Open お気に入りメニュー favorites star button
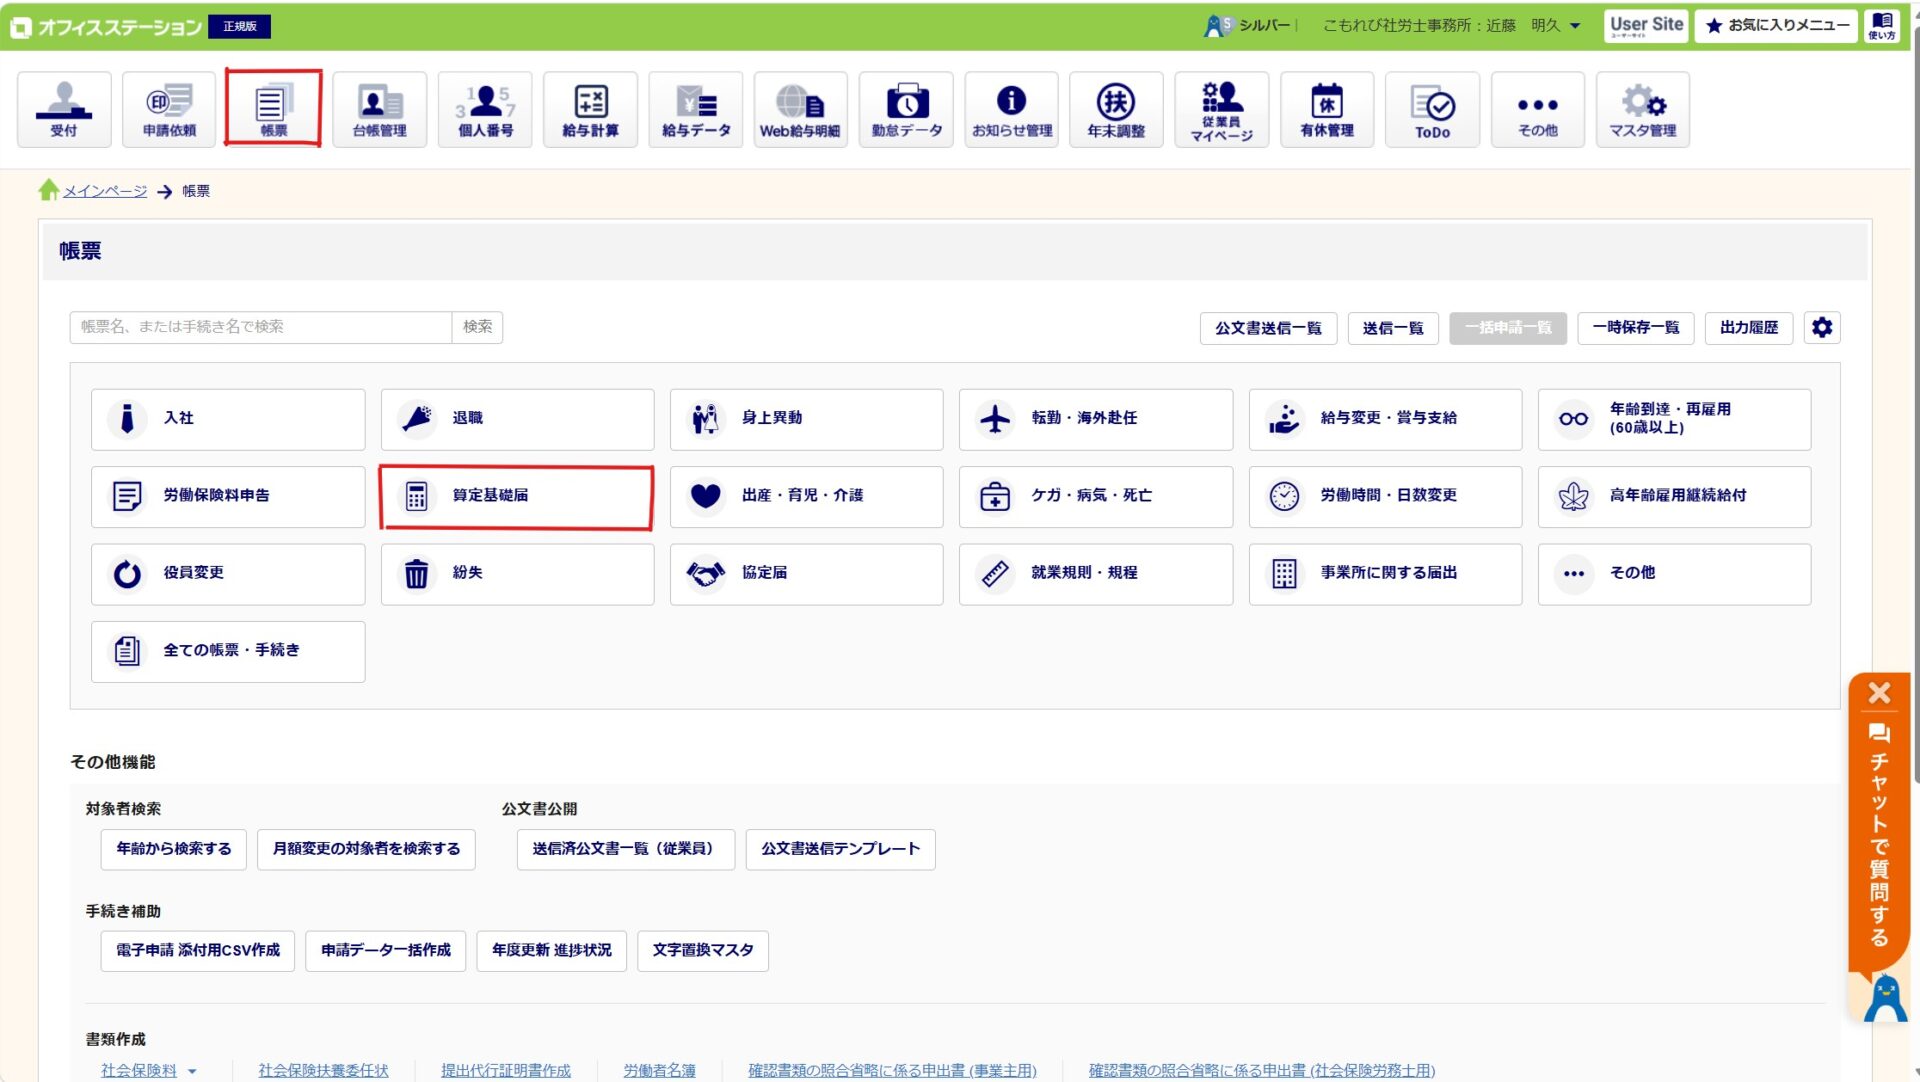This screenshot has width=1920, height=1082. [x=1776, y=26]
